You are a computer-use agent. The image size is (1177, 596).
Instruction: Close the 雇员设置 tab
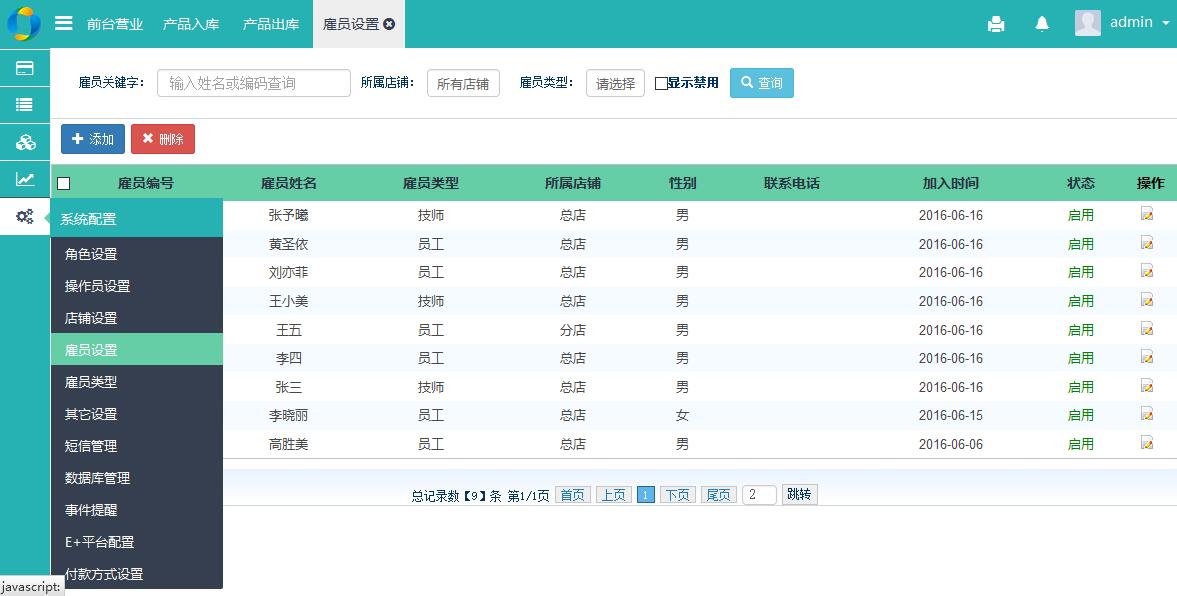coord(389,24)
